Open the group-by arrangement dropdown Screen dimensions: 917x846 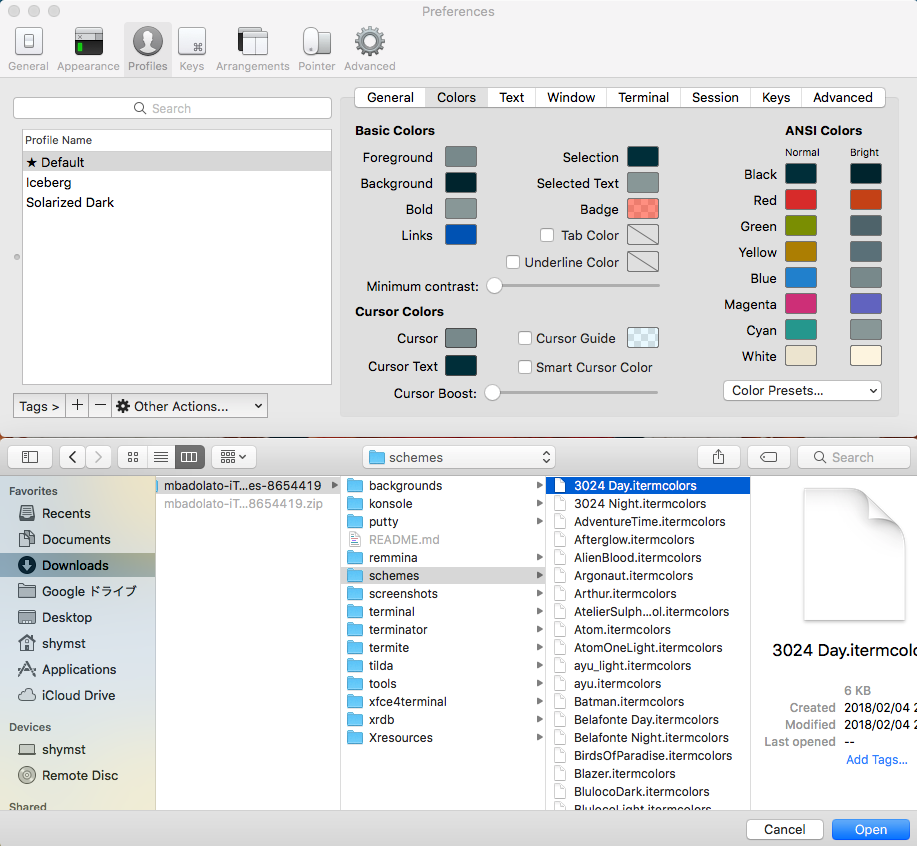click(x=233, y=457)
